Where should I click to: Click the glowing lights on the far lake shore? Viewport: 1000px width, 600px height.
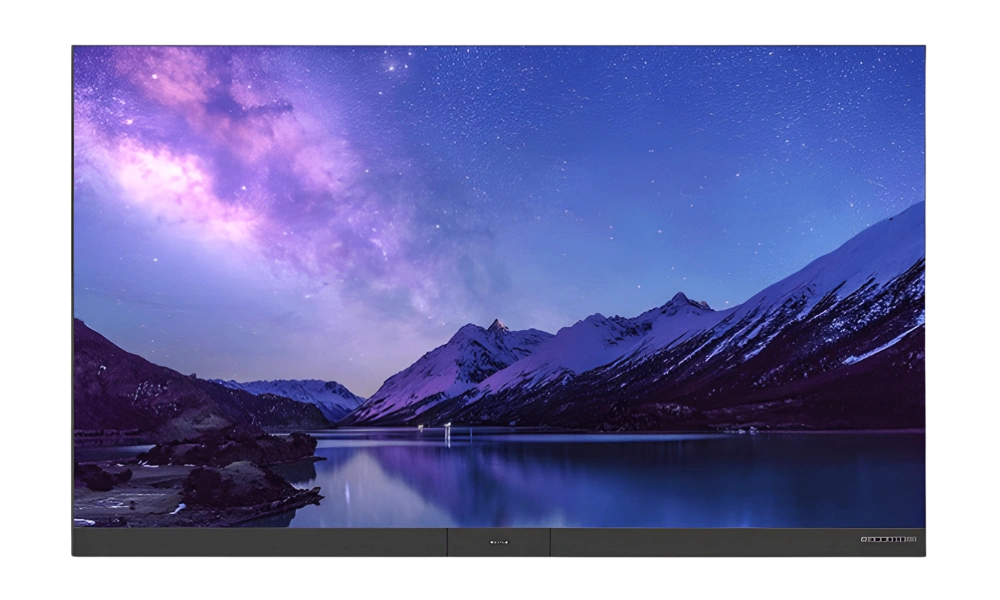[446, 431]
